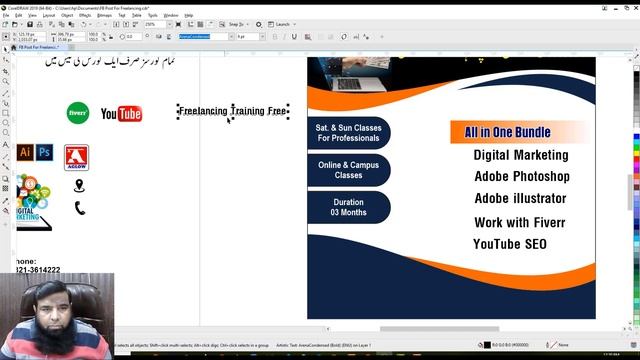This screenshot has height=360, width=640.
Task: Select the Parallel Dimension tool
Action: click(5, 156)
